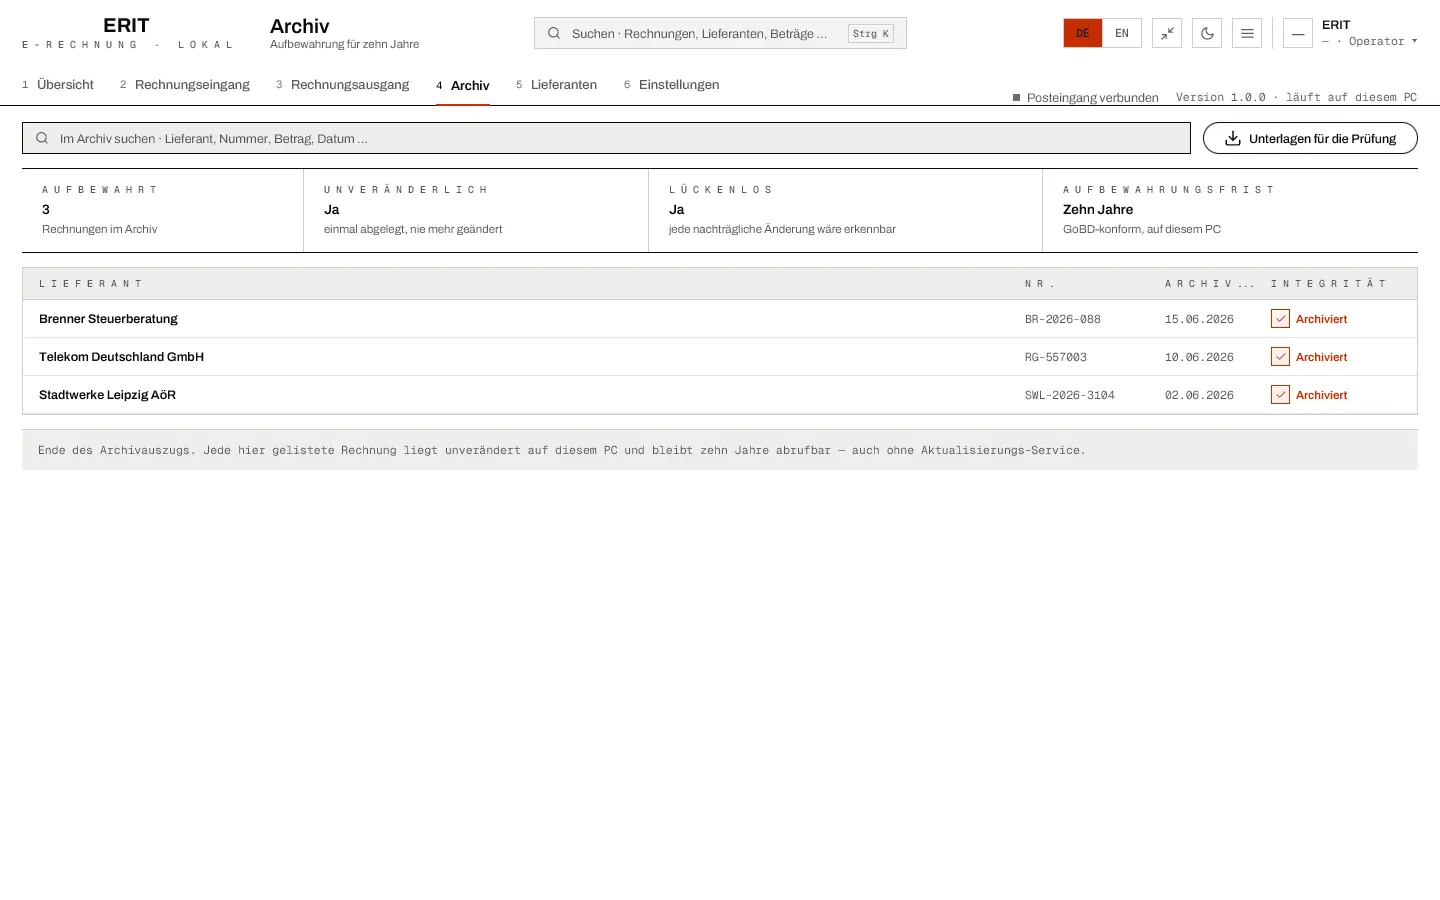Click the Aufbewahrt count of 3 invoices
Image resolution: width=1440 pixels, height=900 pixels.
click(46, 209)
